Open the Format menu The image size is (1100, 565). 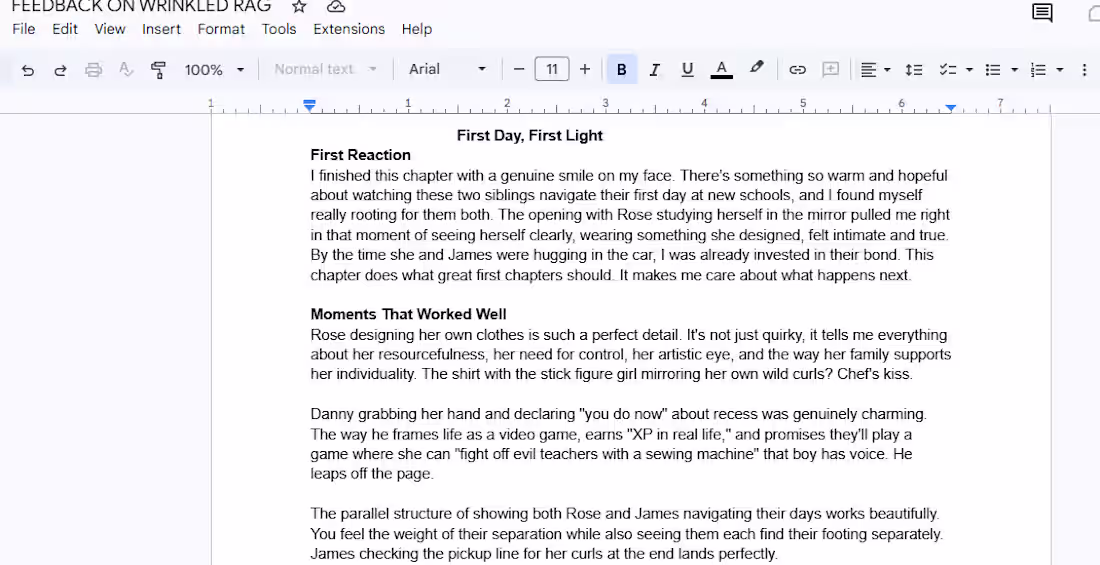click(x=221, y=29)
